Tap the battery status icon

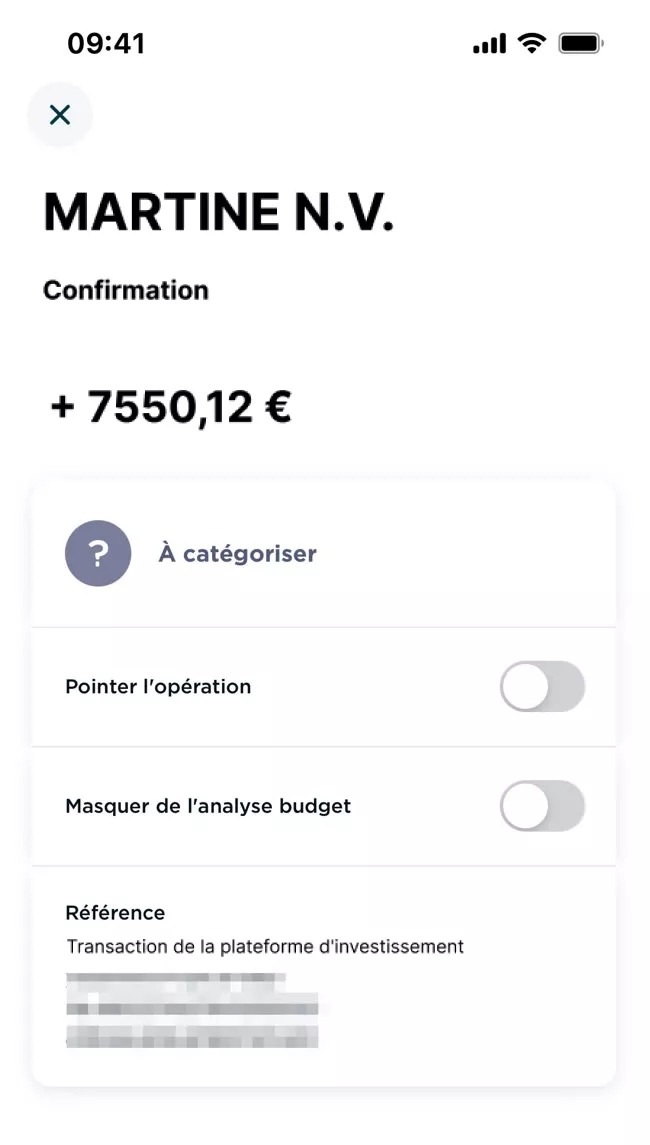point(581,43)
